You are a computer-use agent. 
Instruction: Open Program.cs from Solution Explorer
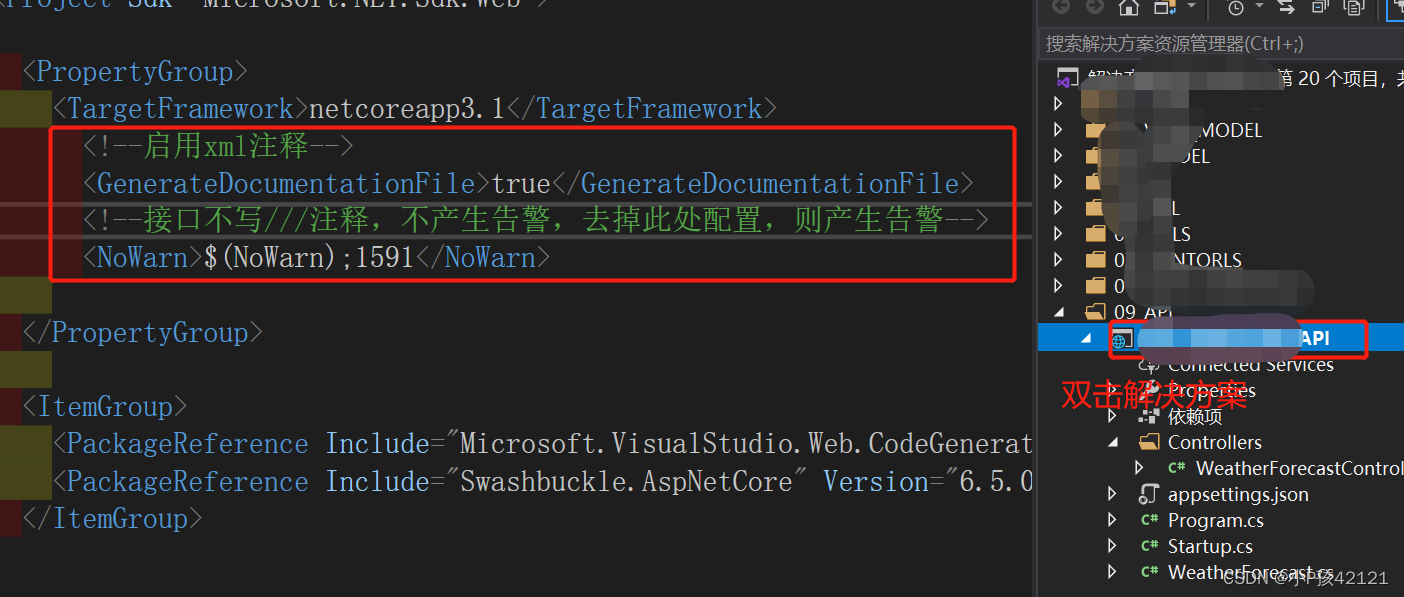pos(1215,519)
